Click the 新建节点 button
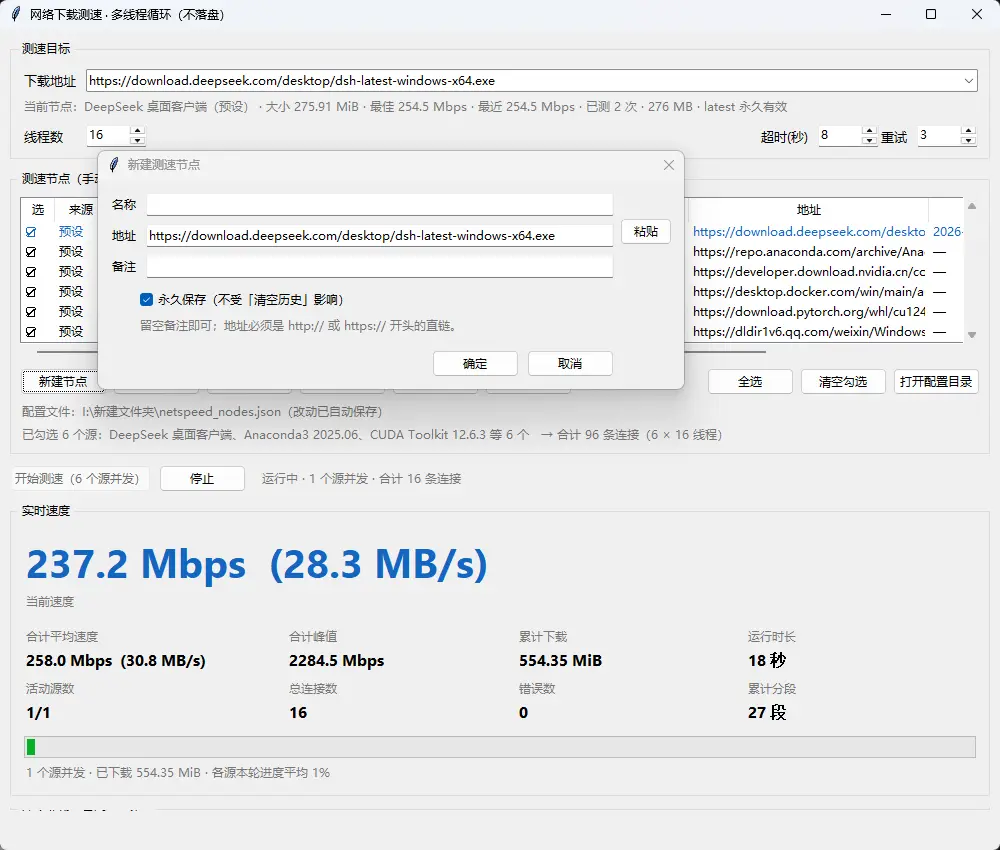This screenshot has width=1000, height=850. (x=62, y=381)
